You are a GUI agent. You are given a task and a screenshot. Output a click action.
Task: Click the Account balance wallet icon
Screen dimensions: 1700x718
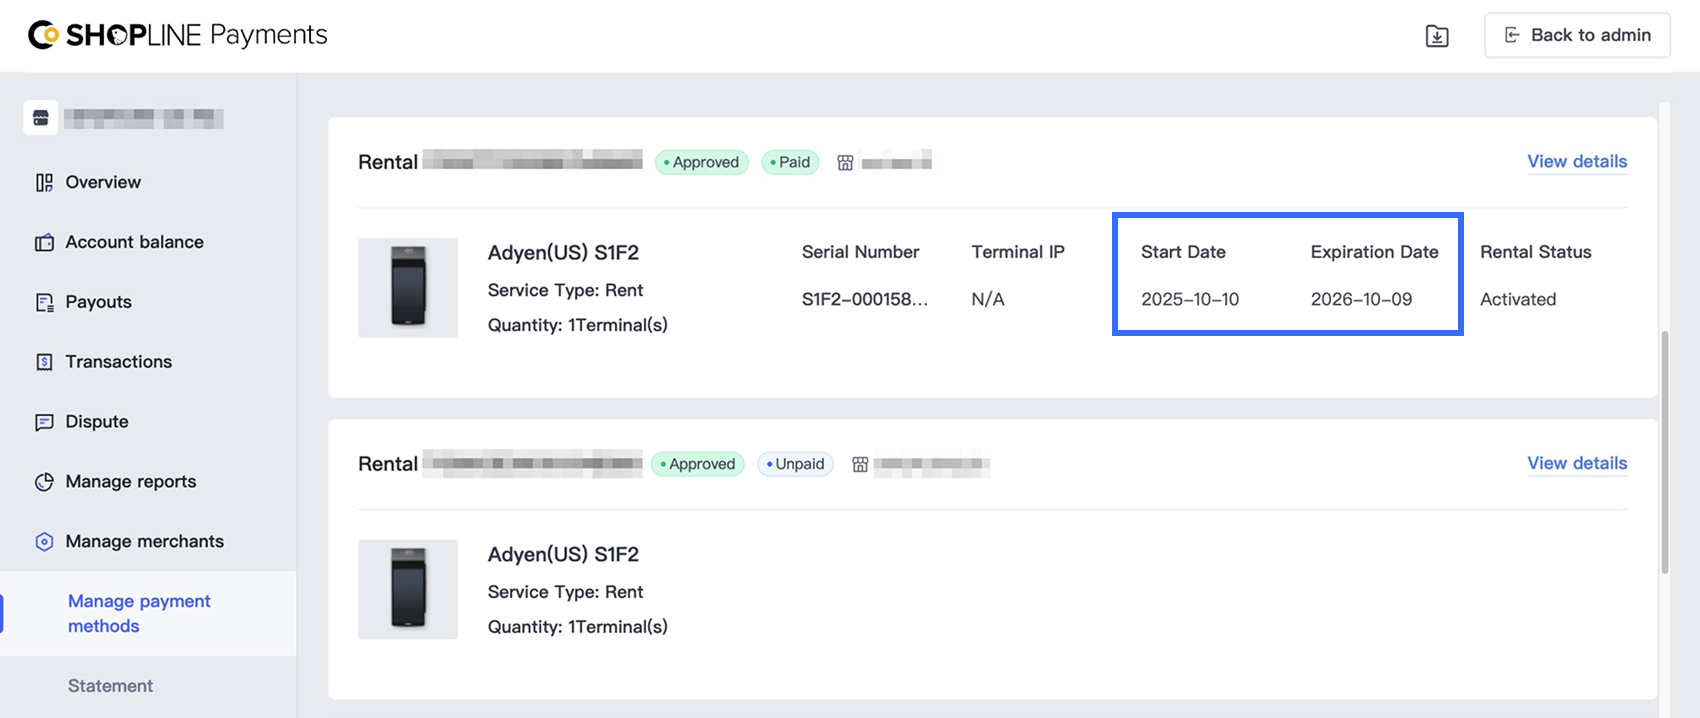point(44,242)
